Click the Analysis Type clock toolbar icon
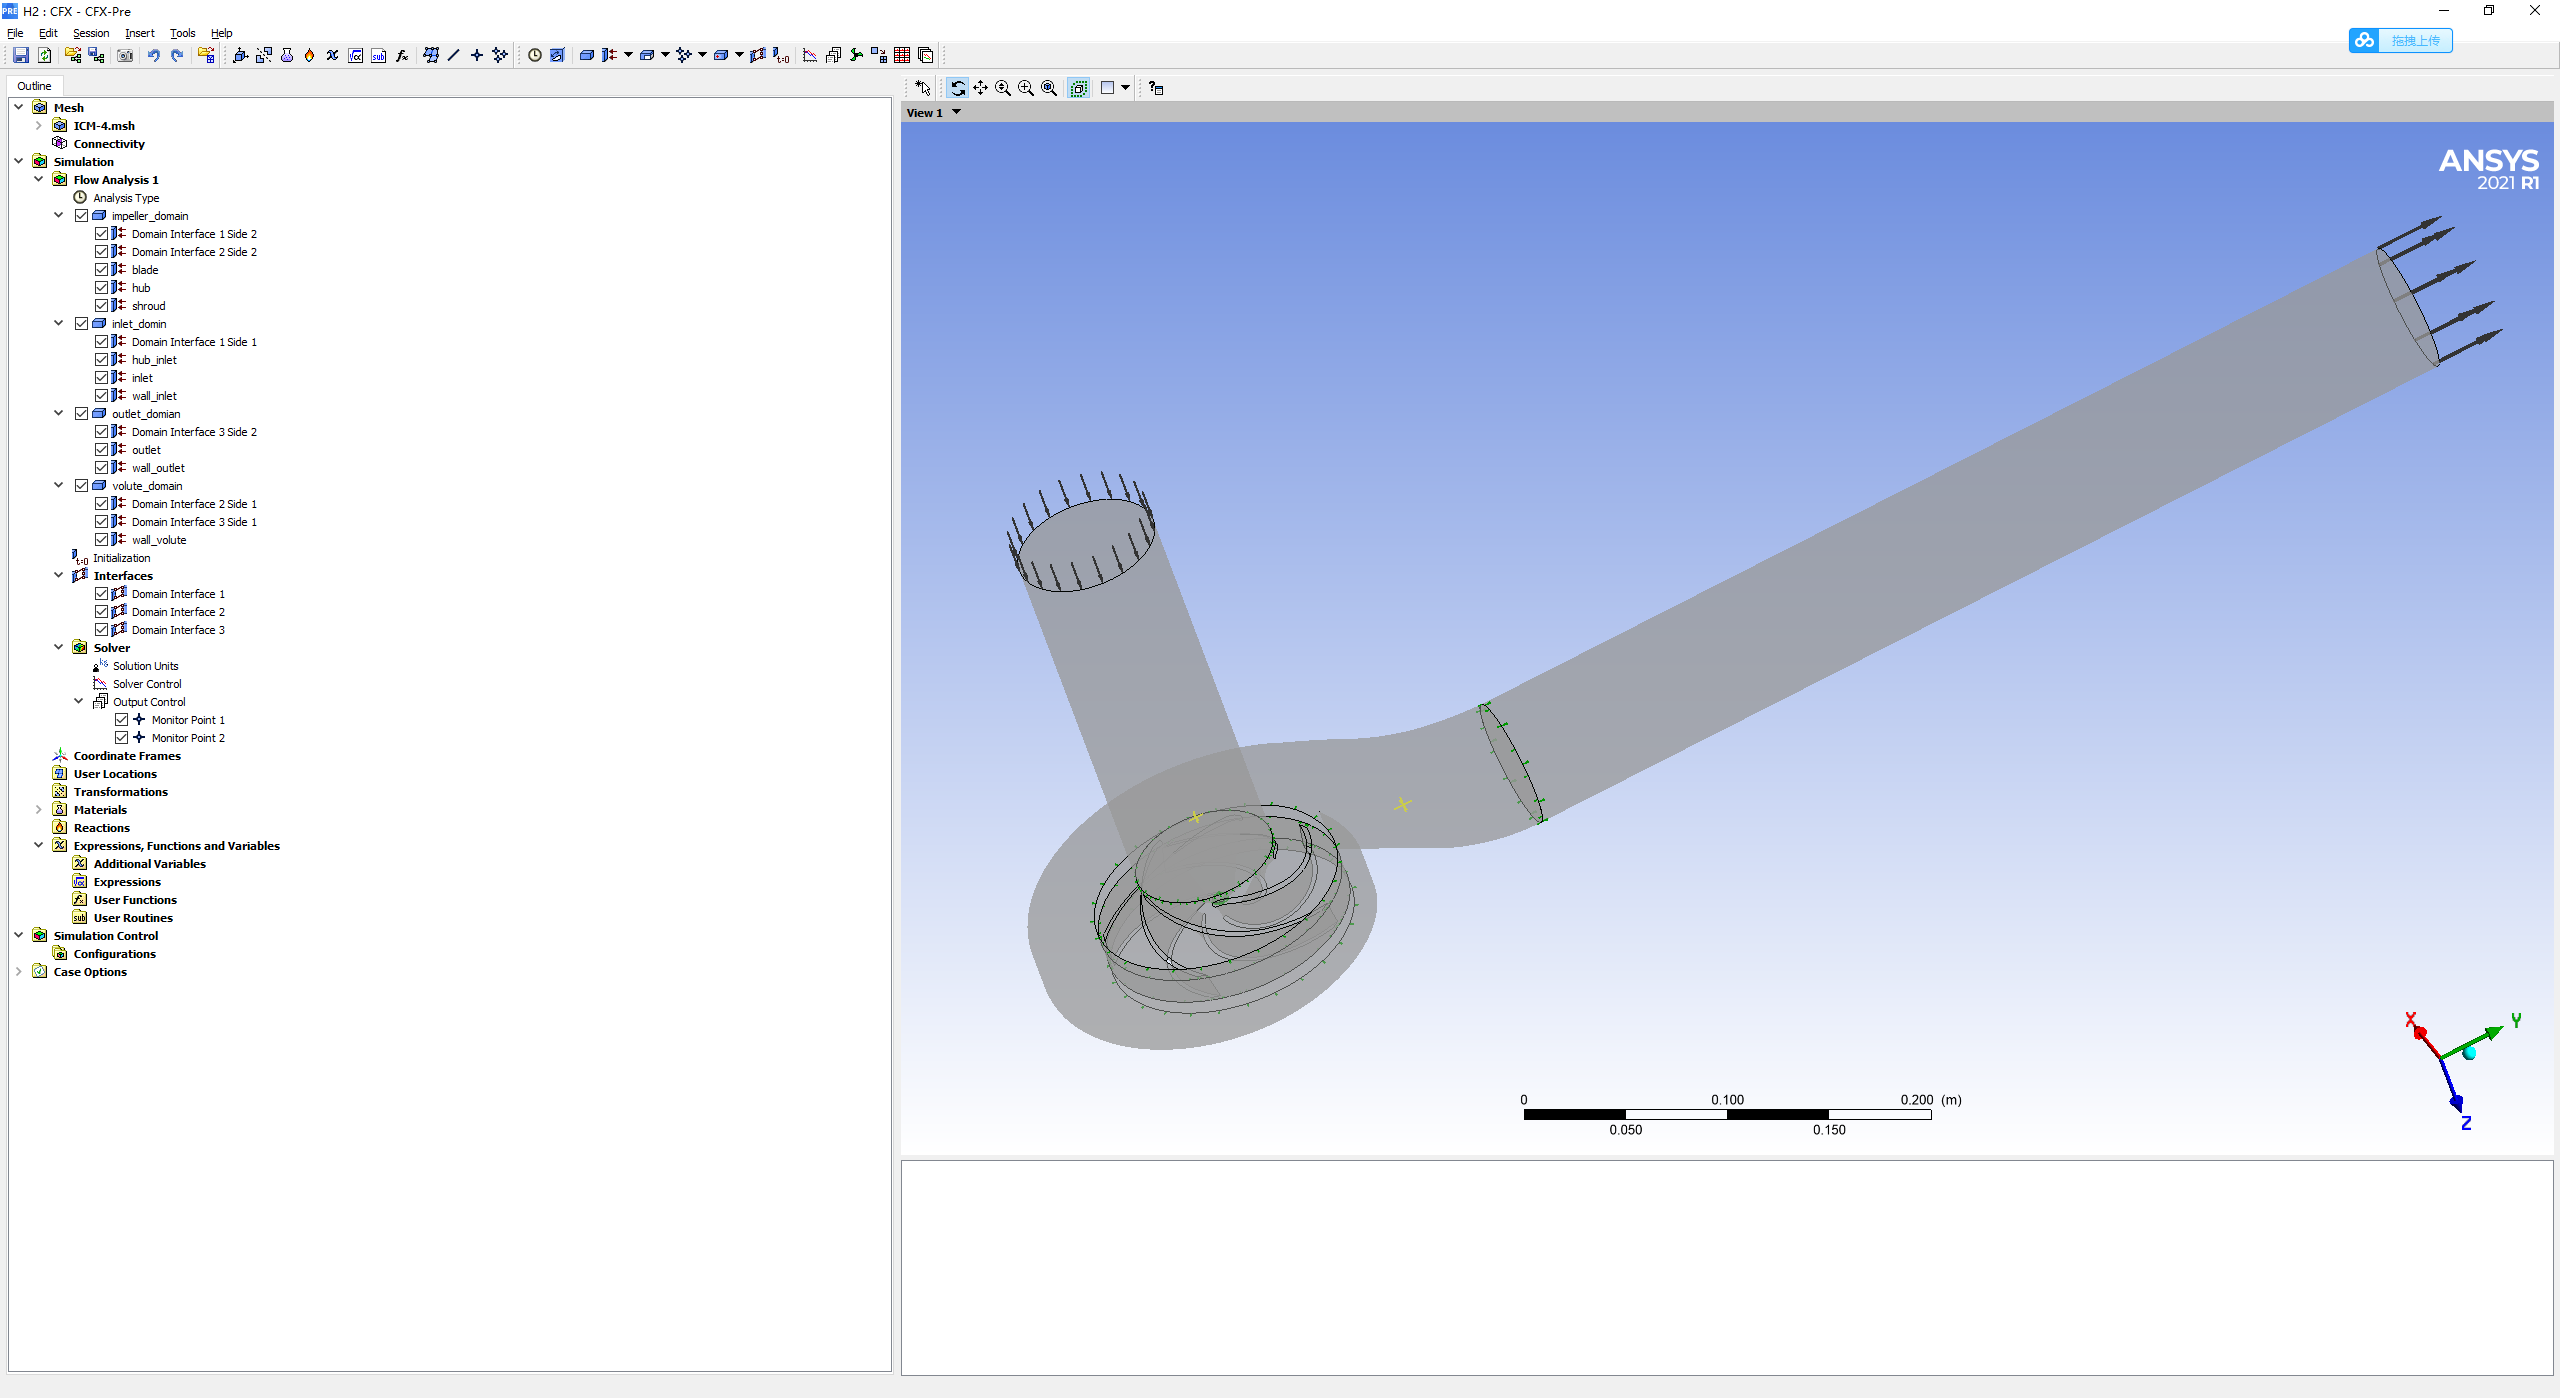The image size is (2560, 1398). [535, 56]
